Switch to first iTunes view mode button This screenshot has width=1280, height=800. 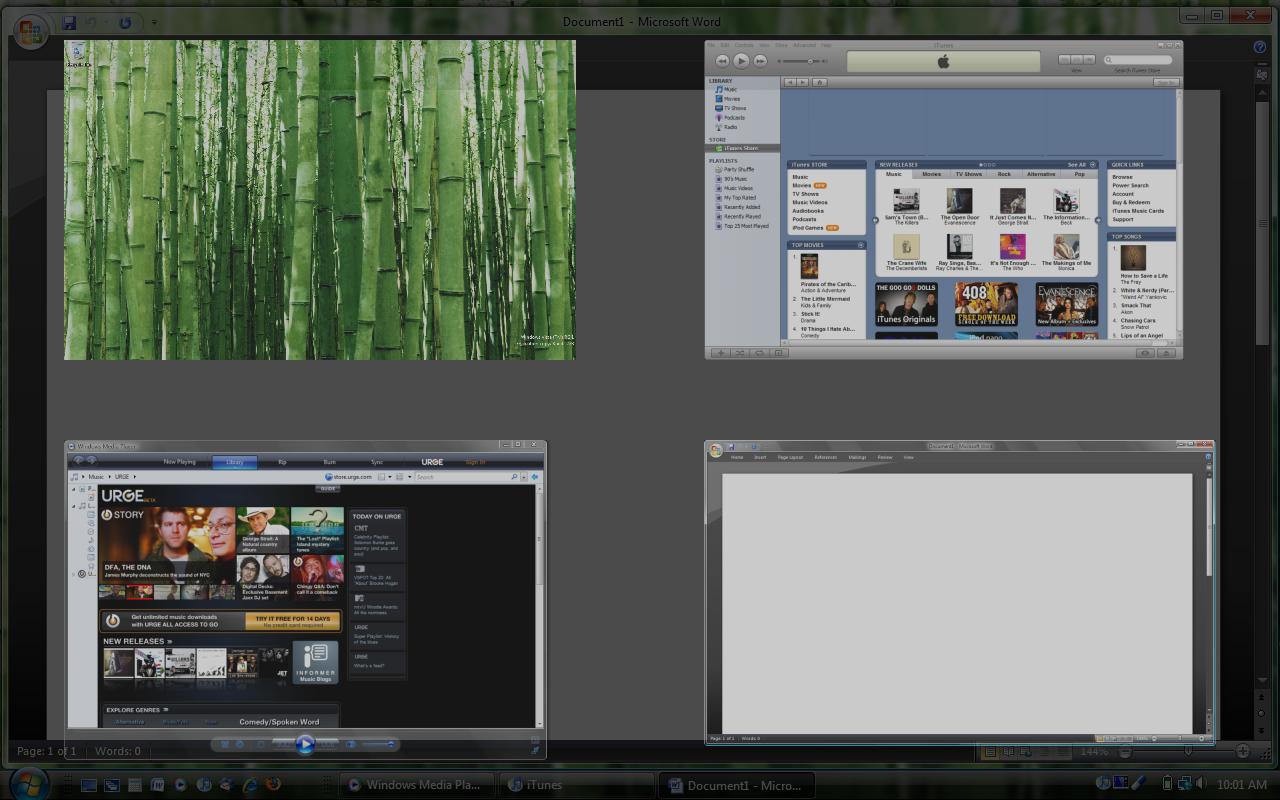1065,60
